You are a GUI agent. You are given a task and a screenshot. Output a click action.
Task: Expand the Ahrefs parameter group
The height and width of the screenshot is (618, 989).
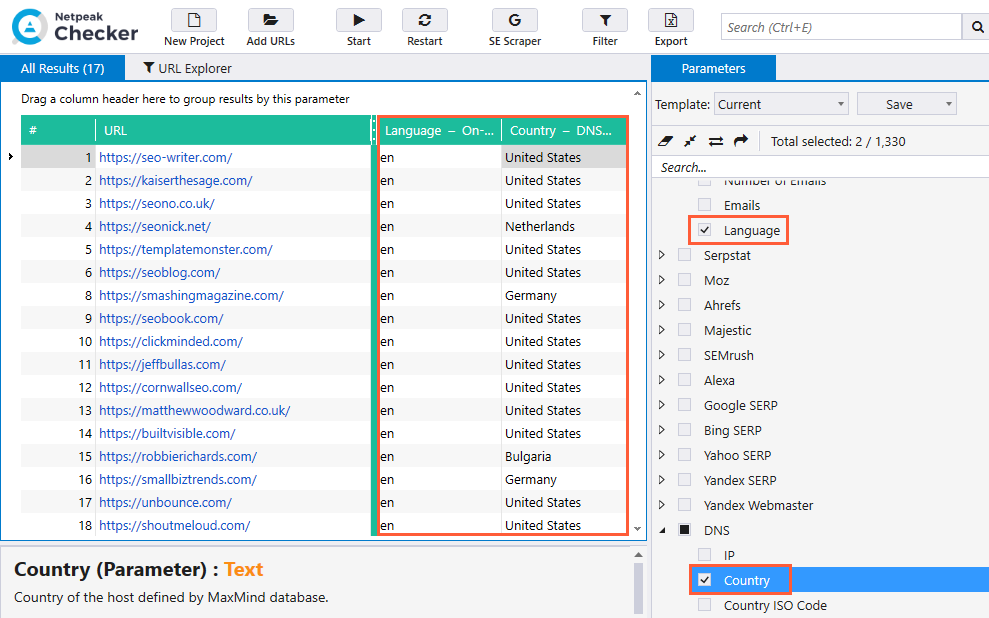662,305
